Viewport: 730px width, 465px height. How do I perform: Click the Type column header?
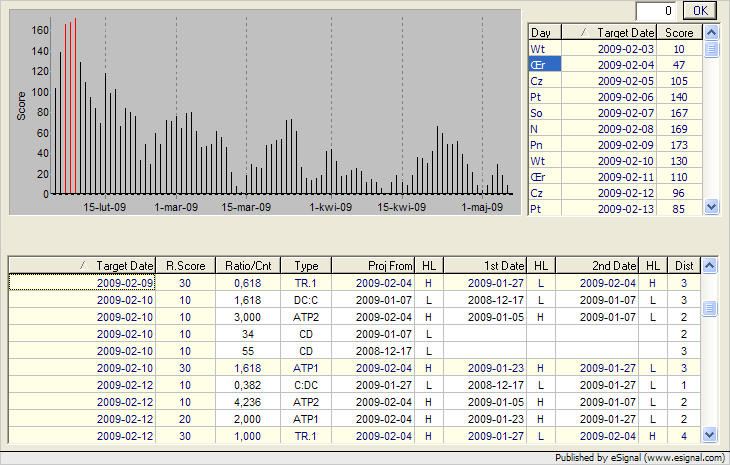coord(306,265)
